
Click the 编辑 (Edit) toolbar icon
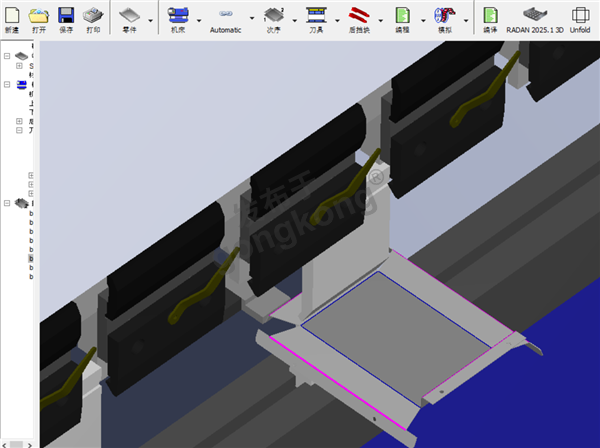[402, 17]
